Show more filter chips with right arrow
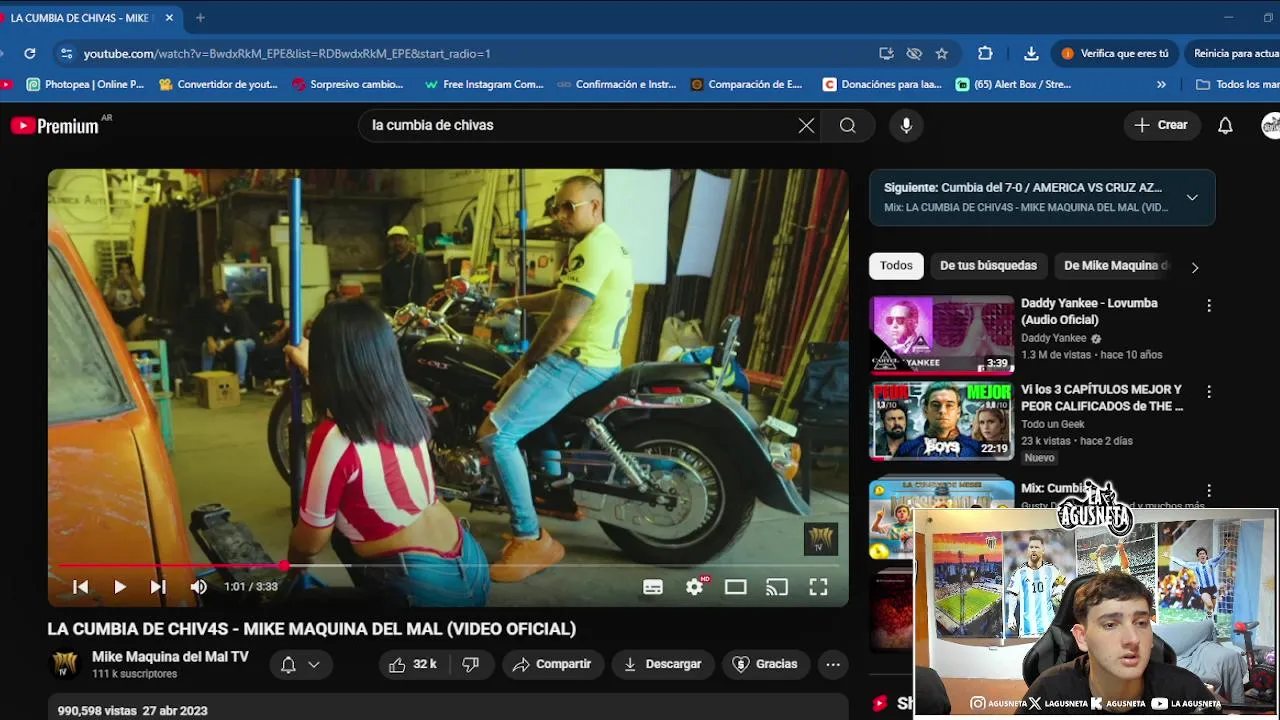 tap(1194, 267)
